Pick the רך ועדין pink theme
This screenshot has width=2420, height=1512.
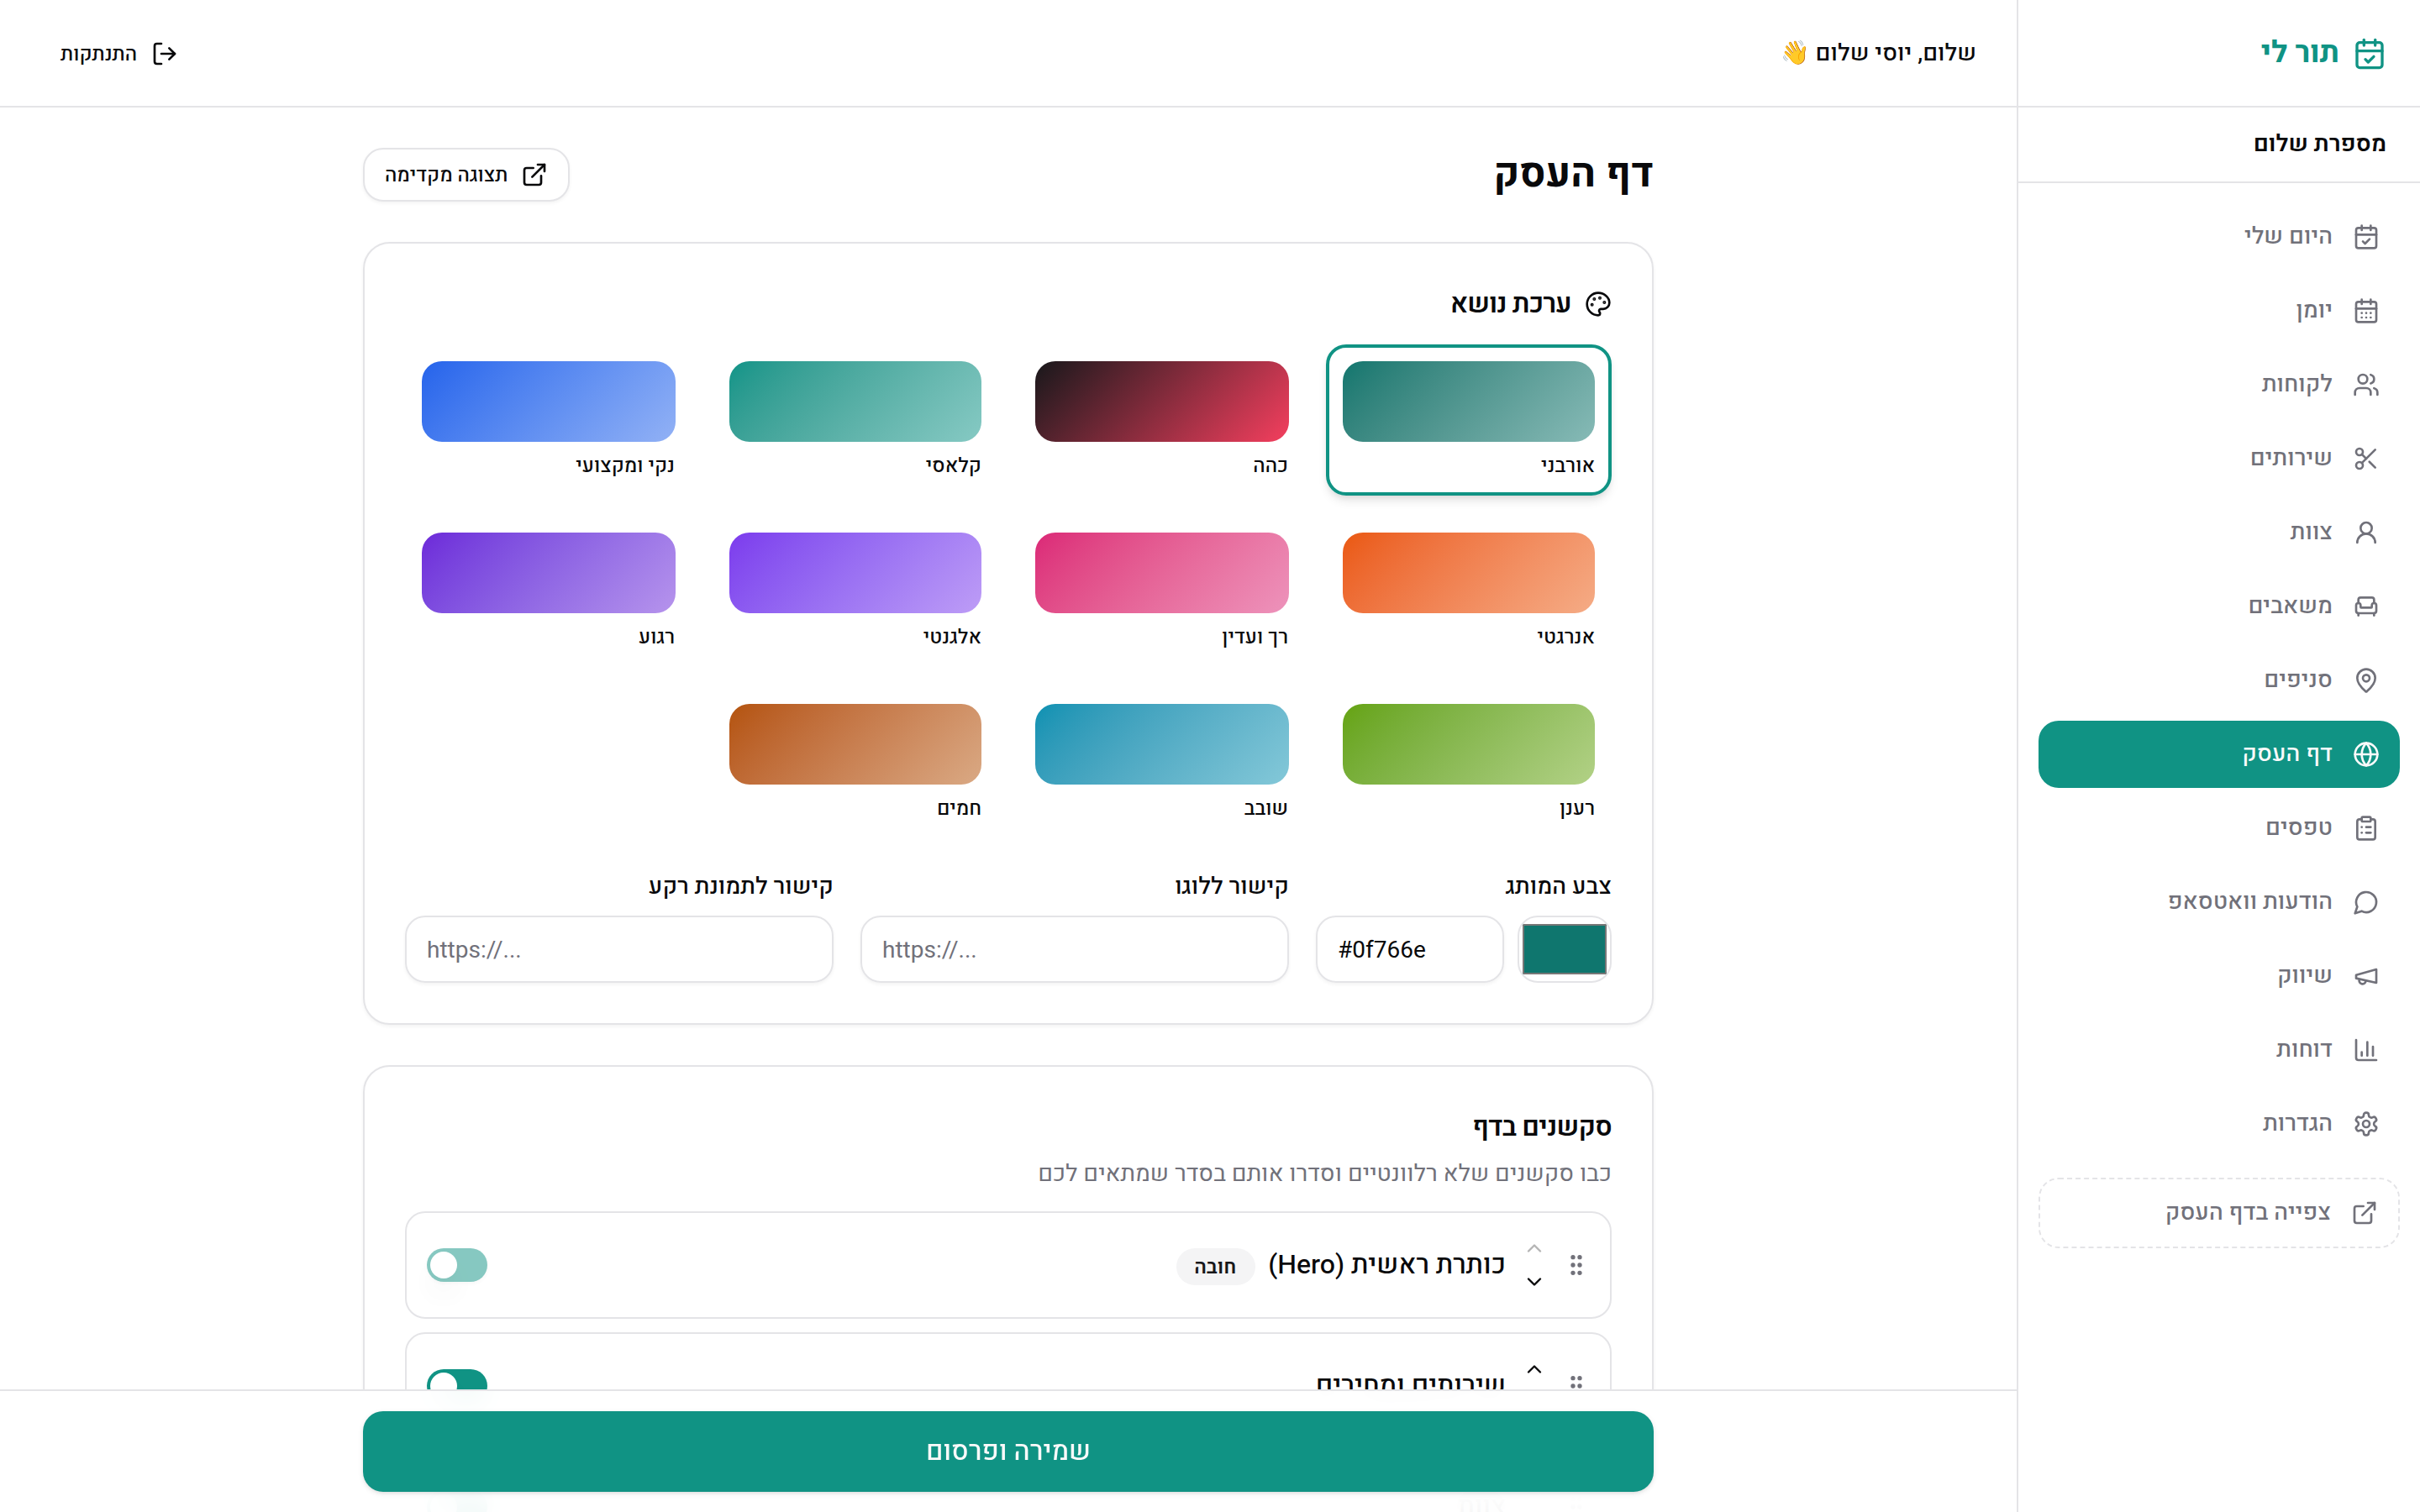1161,591
